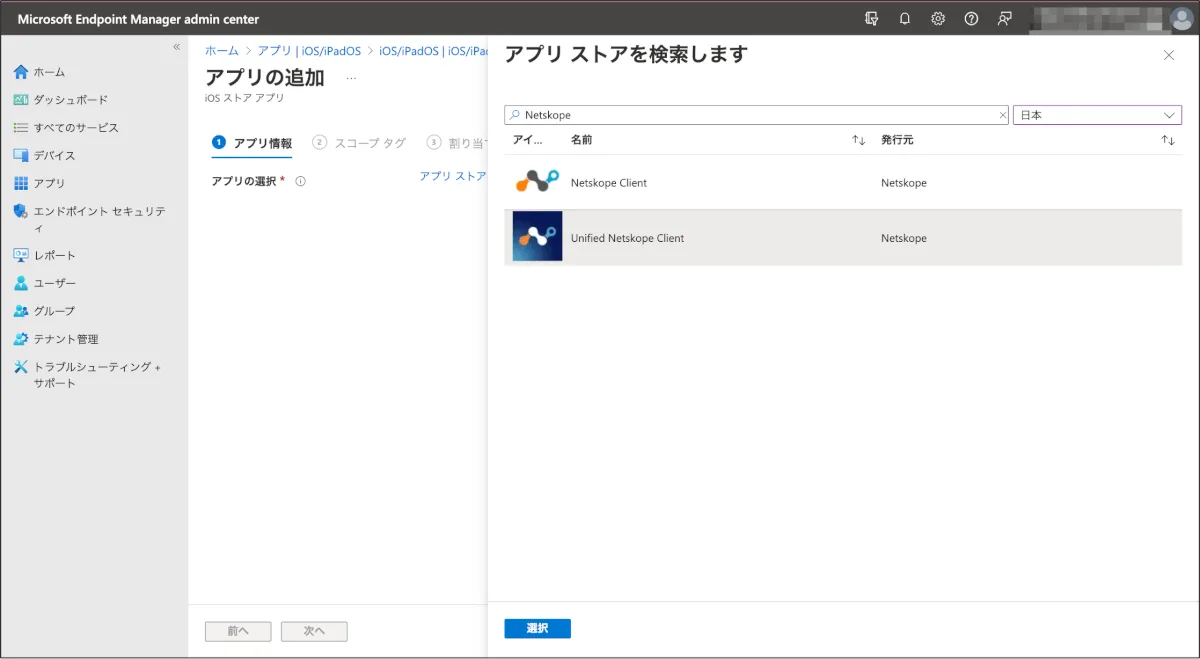The image size is (1200, 659).
Task: Click the user account avatar
Action: tap(1181, 19)
